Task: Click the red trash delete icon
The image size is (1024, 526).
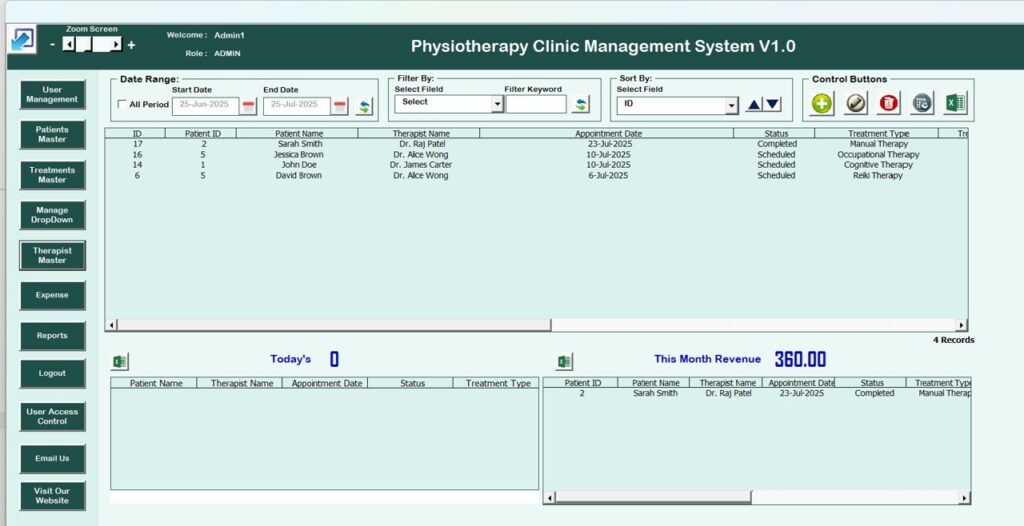Action: (889, 103)
